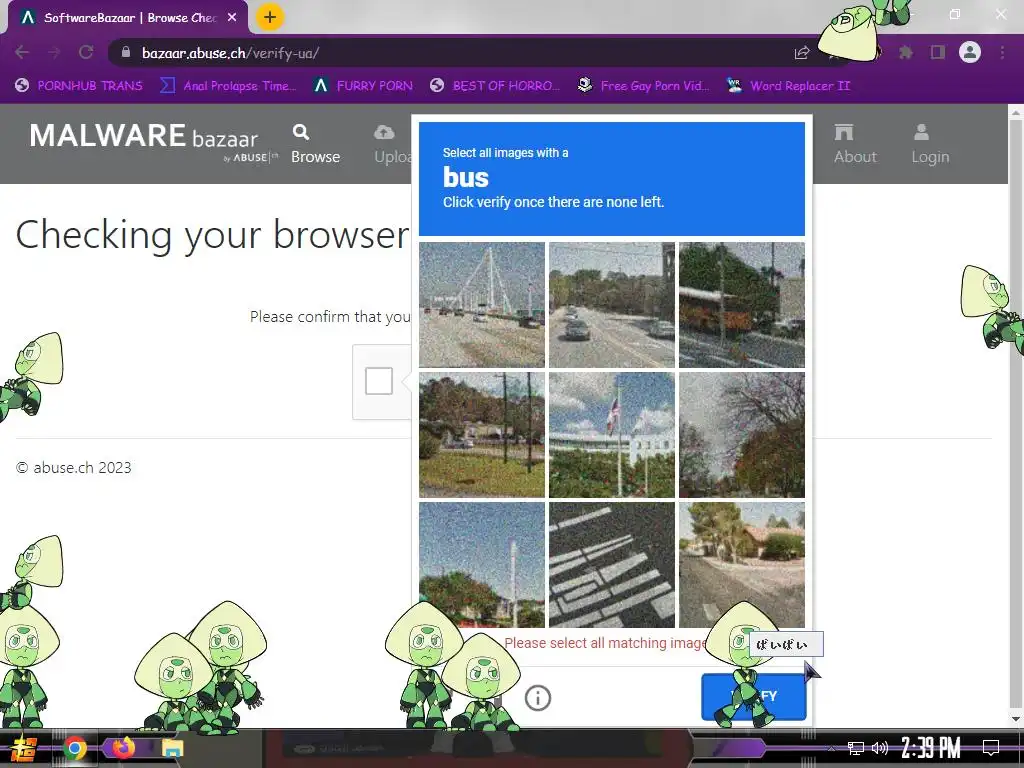Image resolution: width=1024 pixels, height=768 pixels.
Task: Select the blue sky pole captcha tile
Action: coord(482,565)
